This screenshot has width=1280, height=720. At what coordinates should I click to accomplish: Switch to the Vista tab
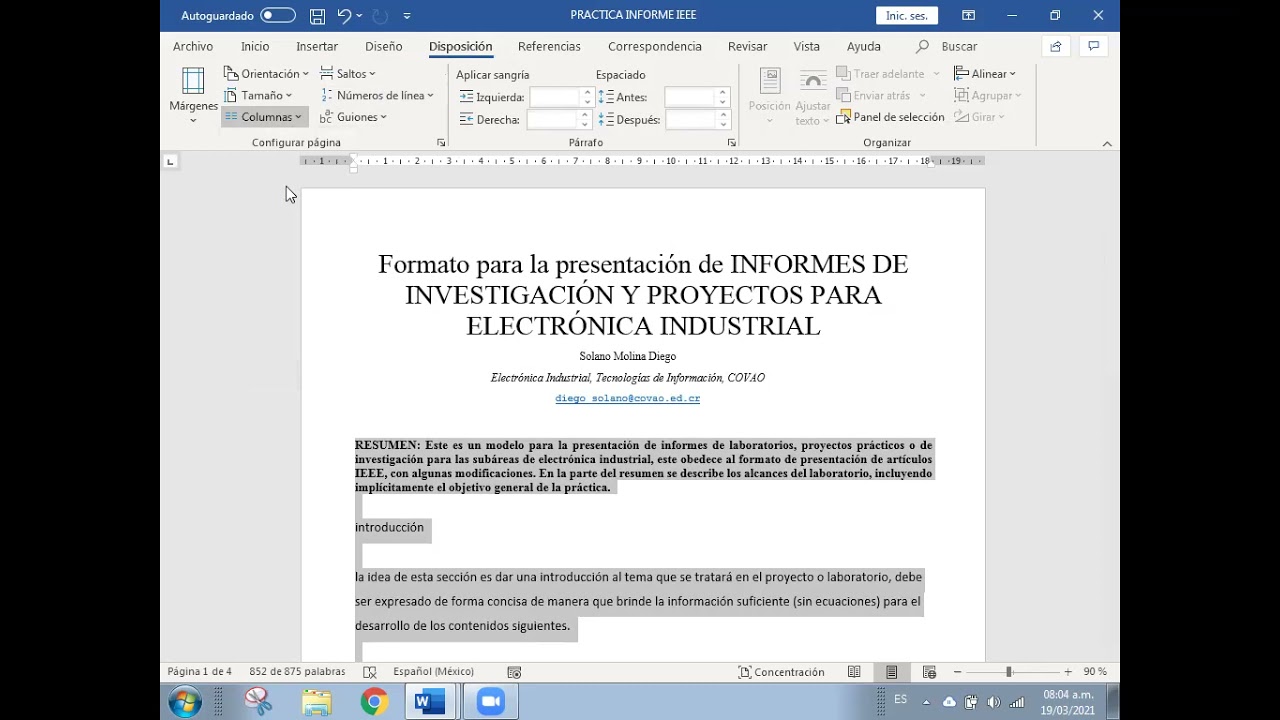[x=807, y=46]
